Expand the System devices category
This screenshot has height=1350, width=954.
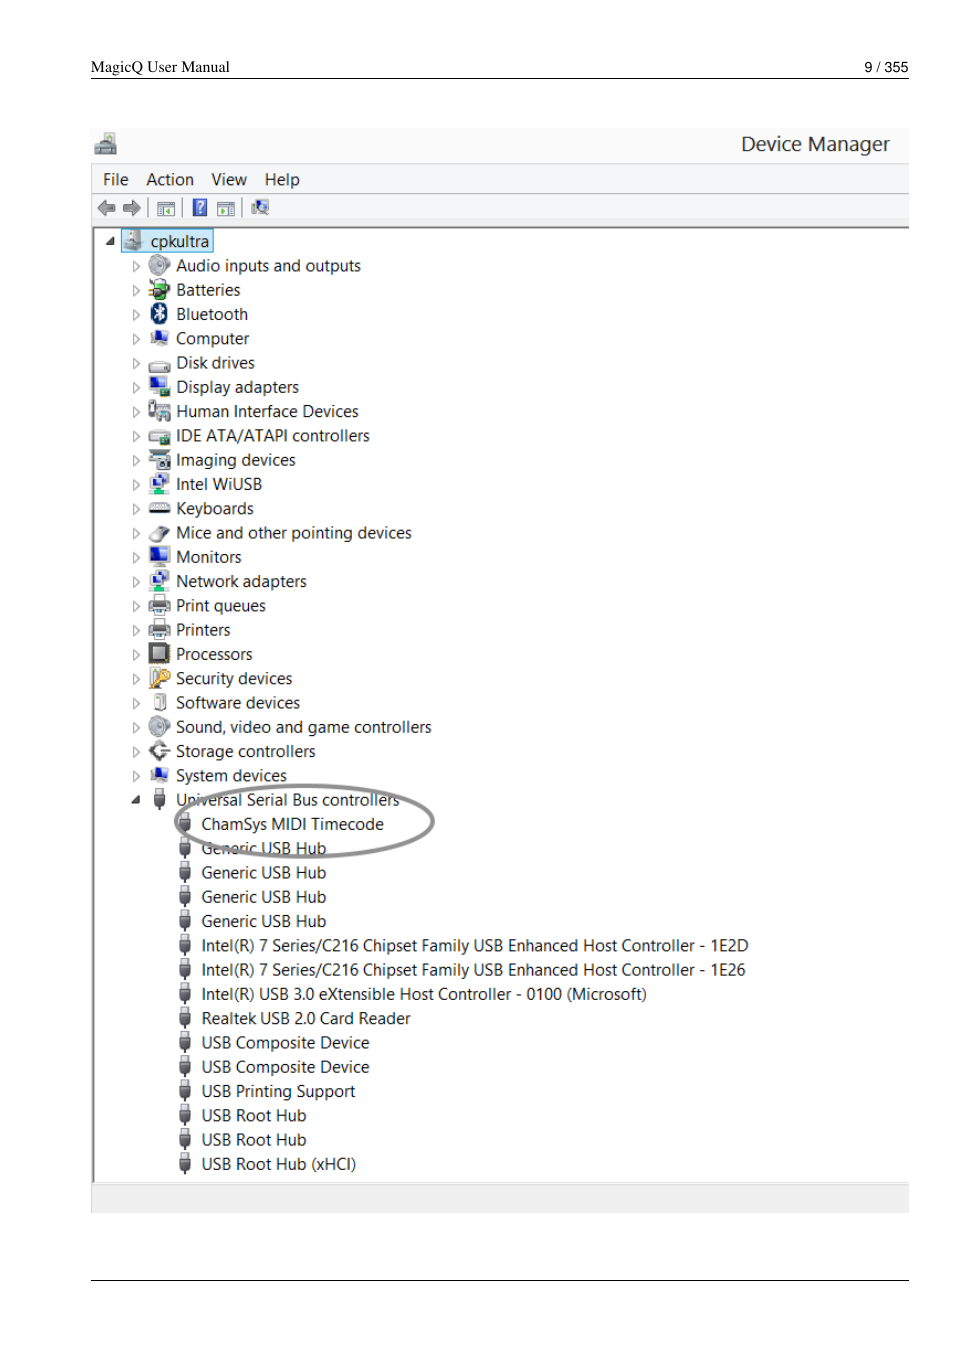pyautogui.click(x=136, y=776)
